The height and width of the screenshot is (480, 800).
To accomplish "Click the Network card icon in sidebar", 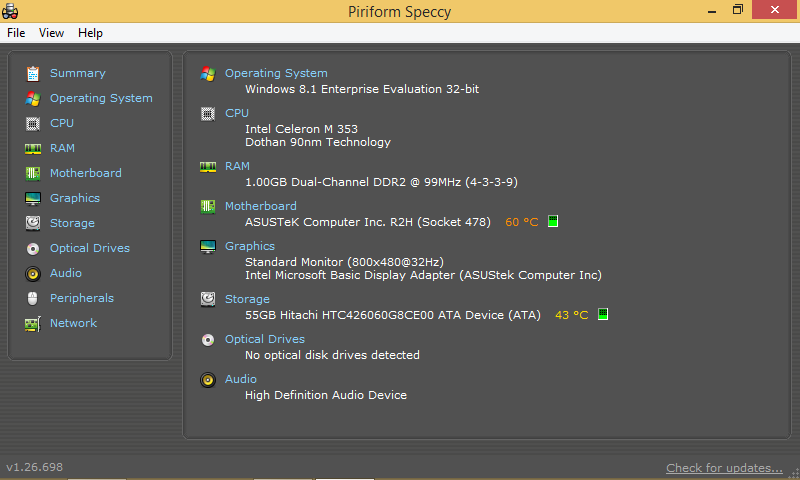I will pyautogui.click(x=33, y=323).
